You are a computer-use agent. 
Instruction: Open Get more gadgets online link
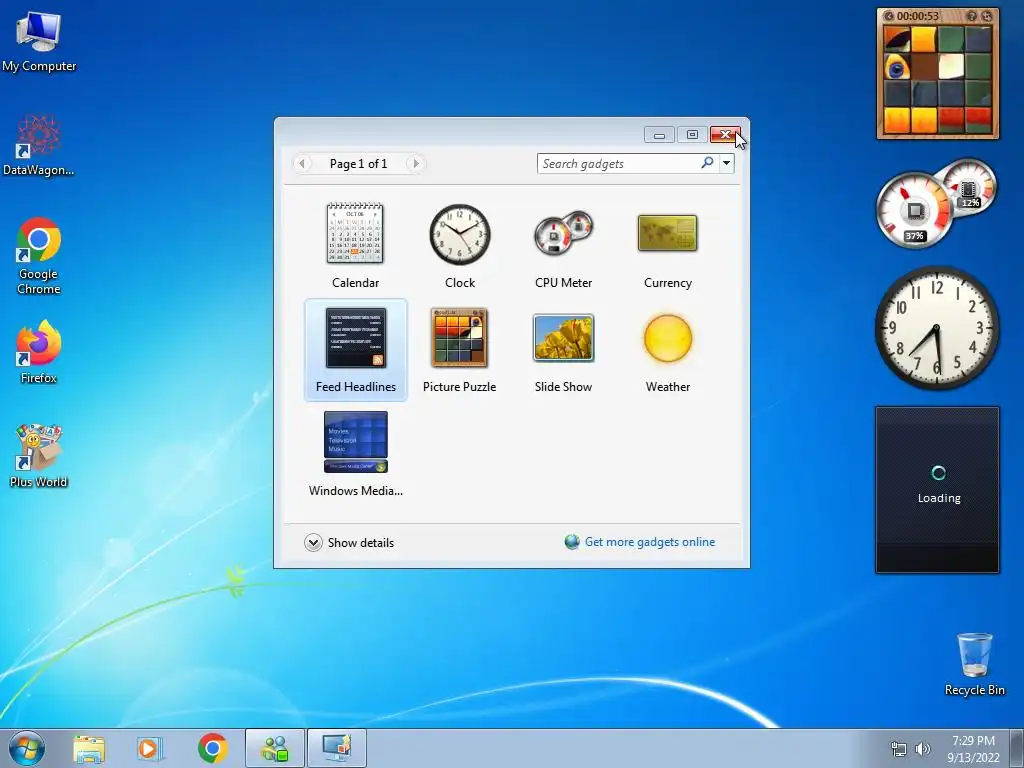click(x=650, y=542)
